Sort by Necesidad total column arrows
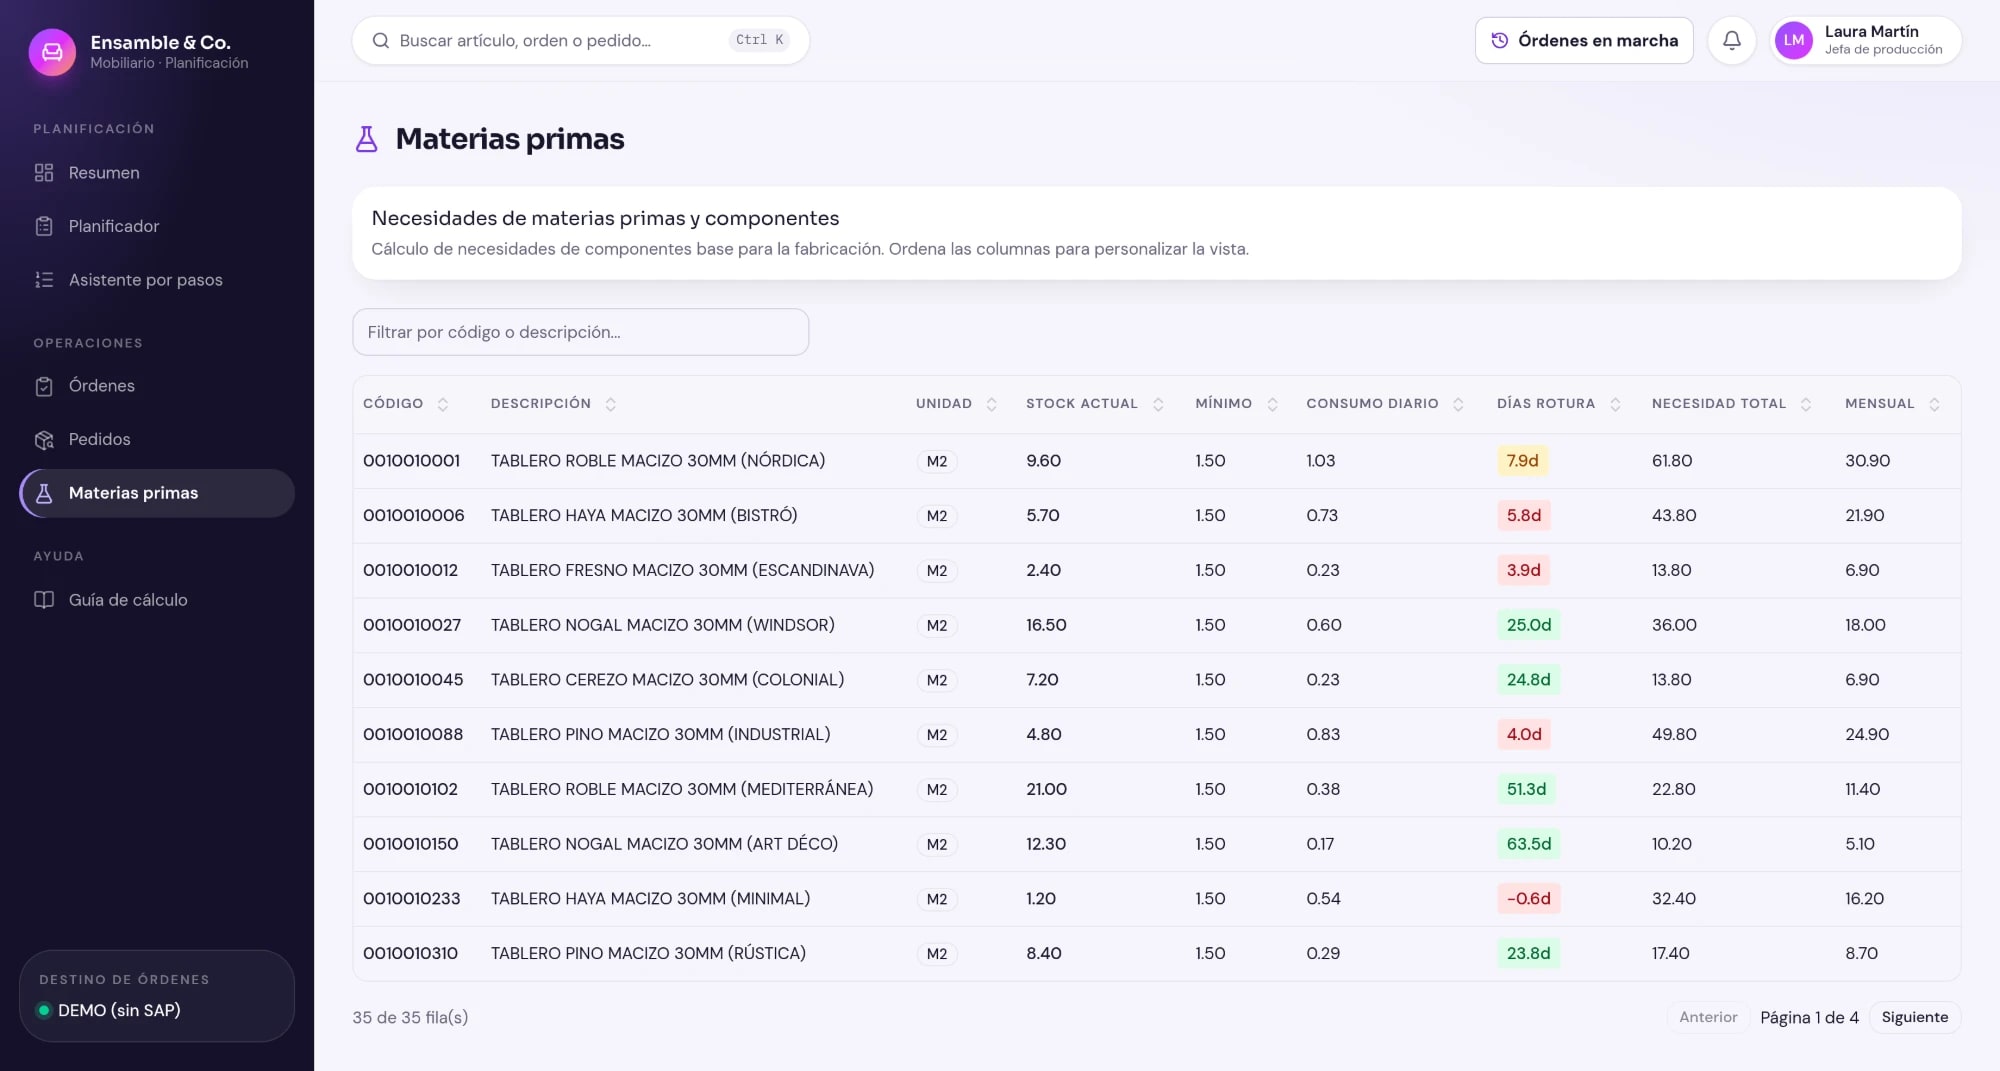The image size is (2000, 1071). point(1806,404)
